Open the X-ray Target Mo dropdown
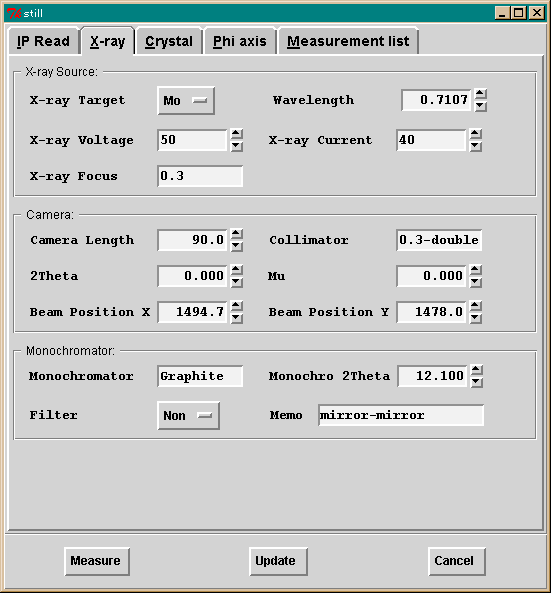 186,101
